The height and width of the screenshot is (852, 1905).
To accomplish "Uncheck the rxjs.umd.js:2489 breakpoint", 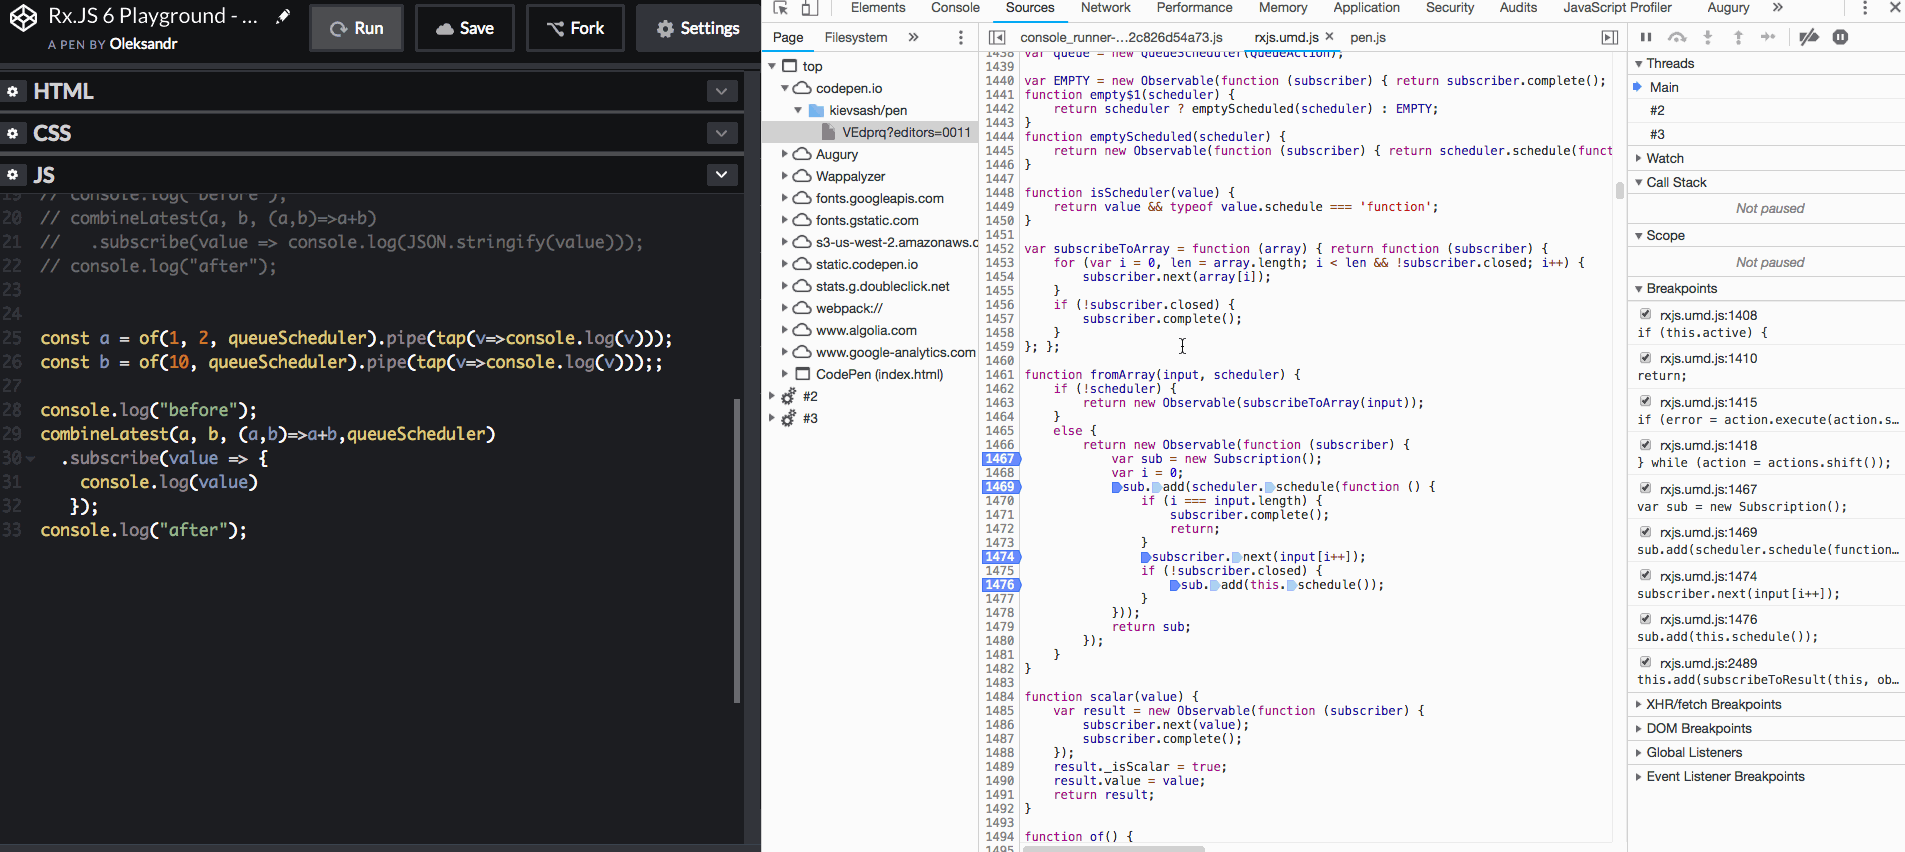I will tap(1645, 662).
